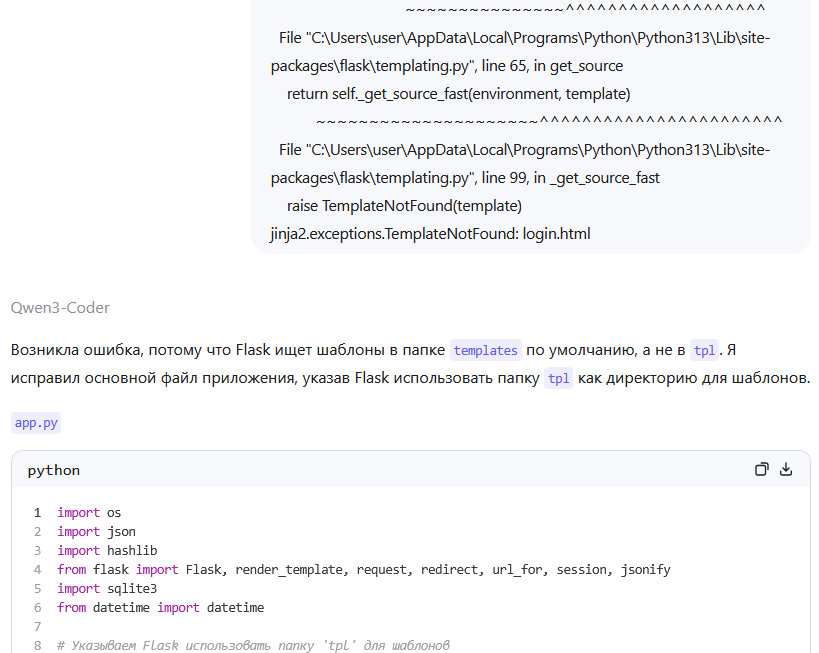Viewport: 819px width, 653px height.
Task: Click the app.py file name chip
Action: 36,423
